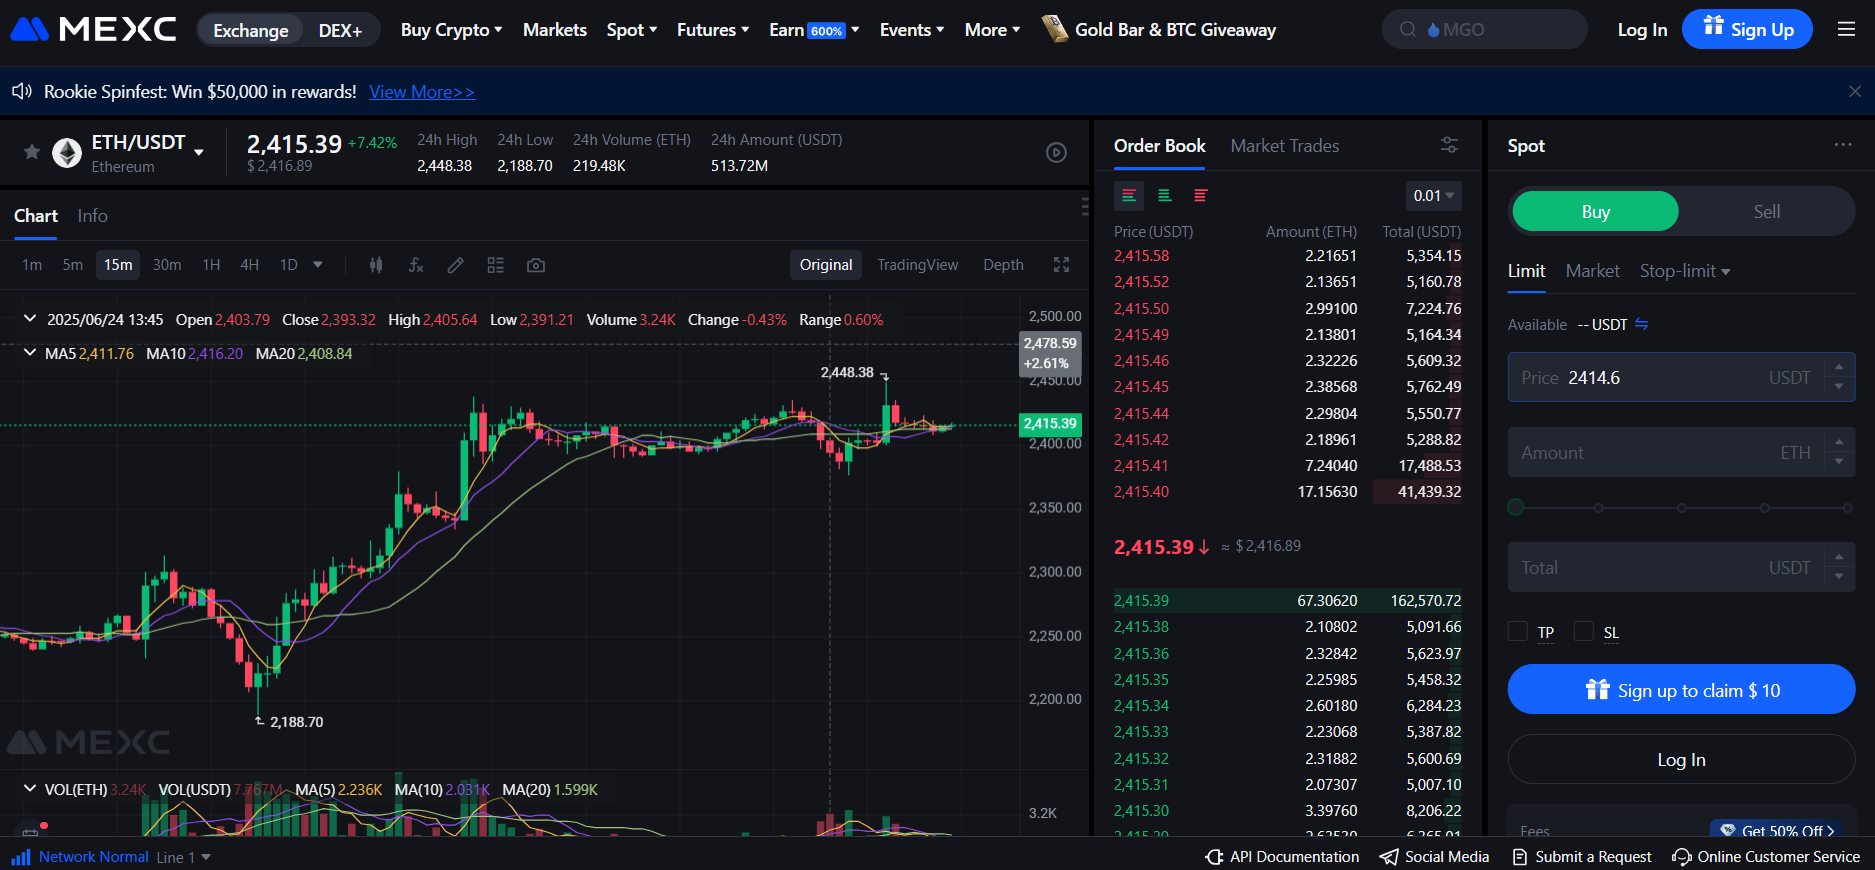This screenshot has width=1875, height=870.
Task: Open the Markets nav item
Action: pos(554,30)
